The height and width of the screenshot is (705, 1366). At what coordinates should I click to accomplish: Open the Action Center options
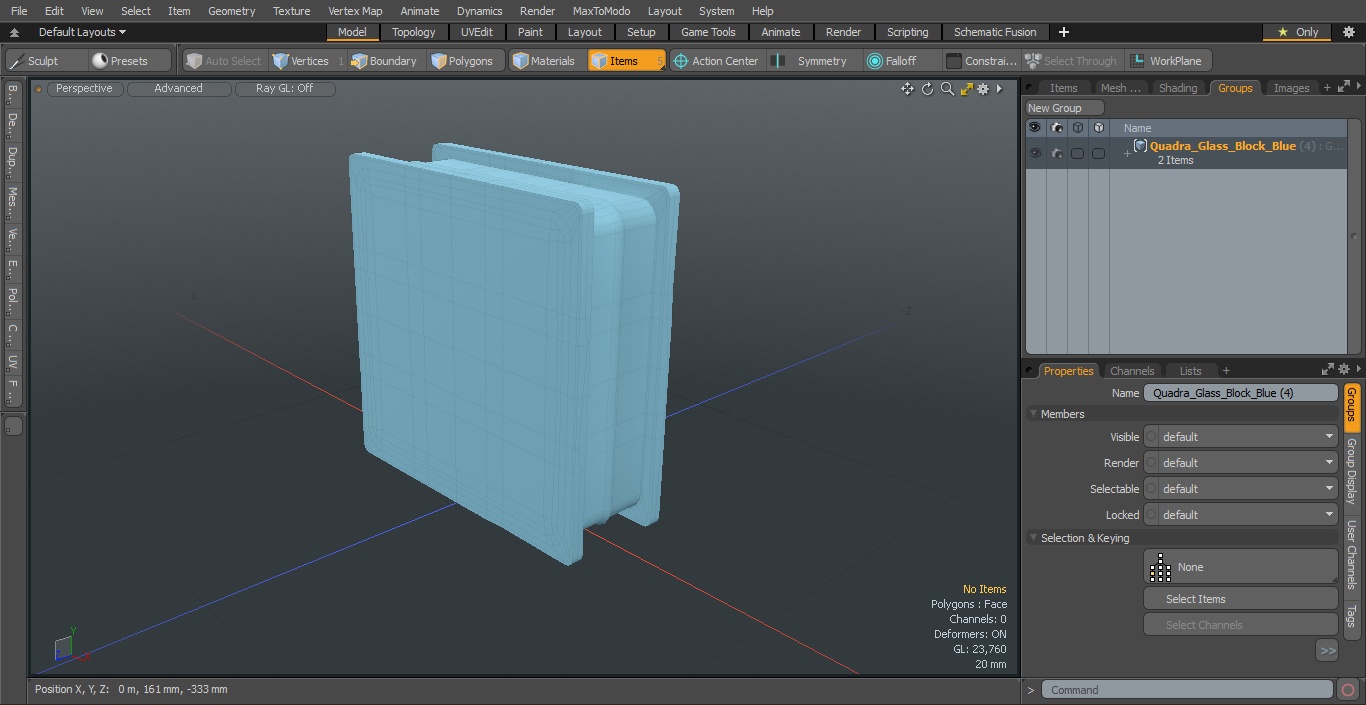pyautogui.click(x=717, y=61)
